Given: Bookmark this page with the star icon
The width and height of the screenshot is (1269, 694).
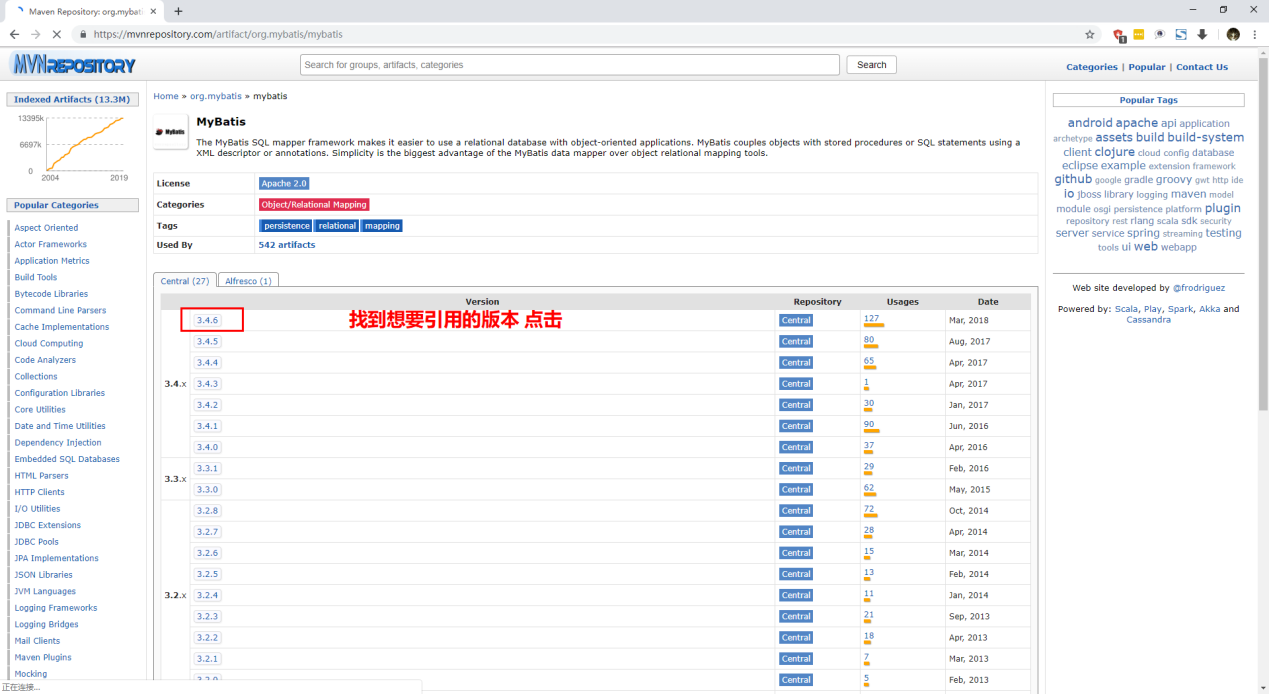Looking at the screenshot, I should [x=1090, y=34].
